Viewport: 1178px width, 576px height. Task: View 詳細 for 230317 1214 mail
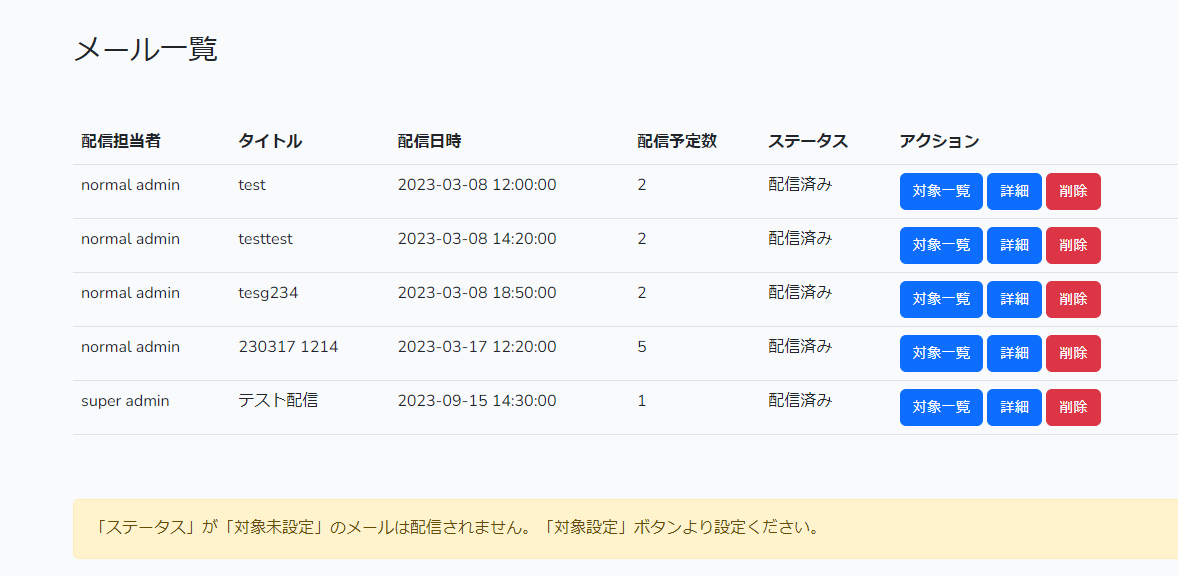click(1014, 354)
